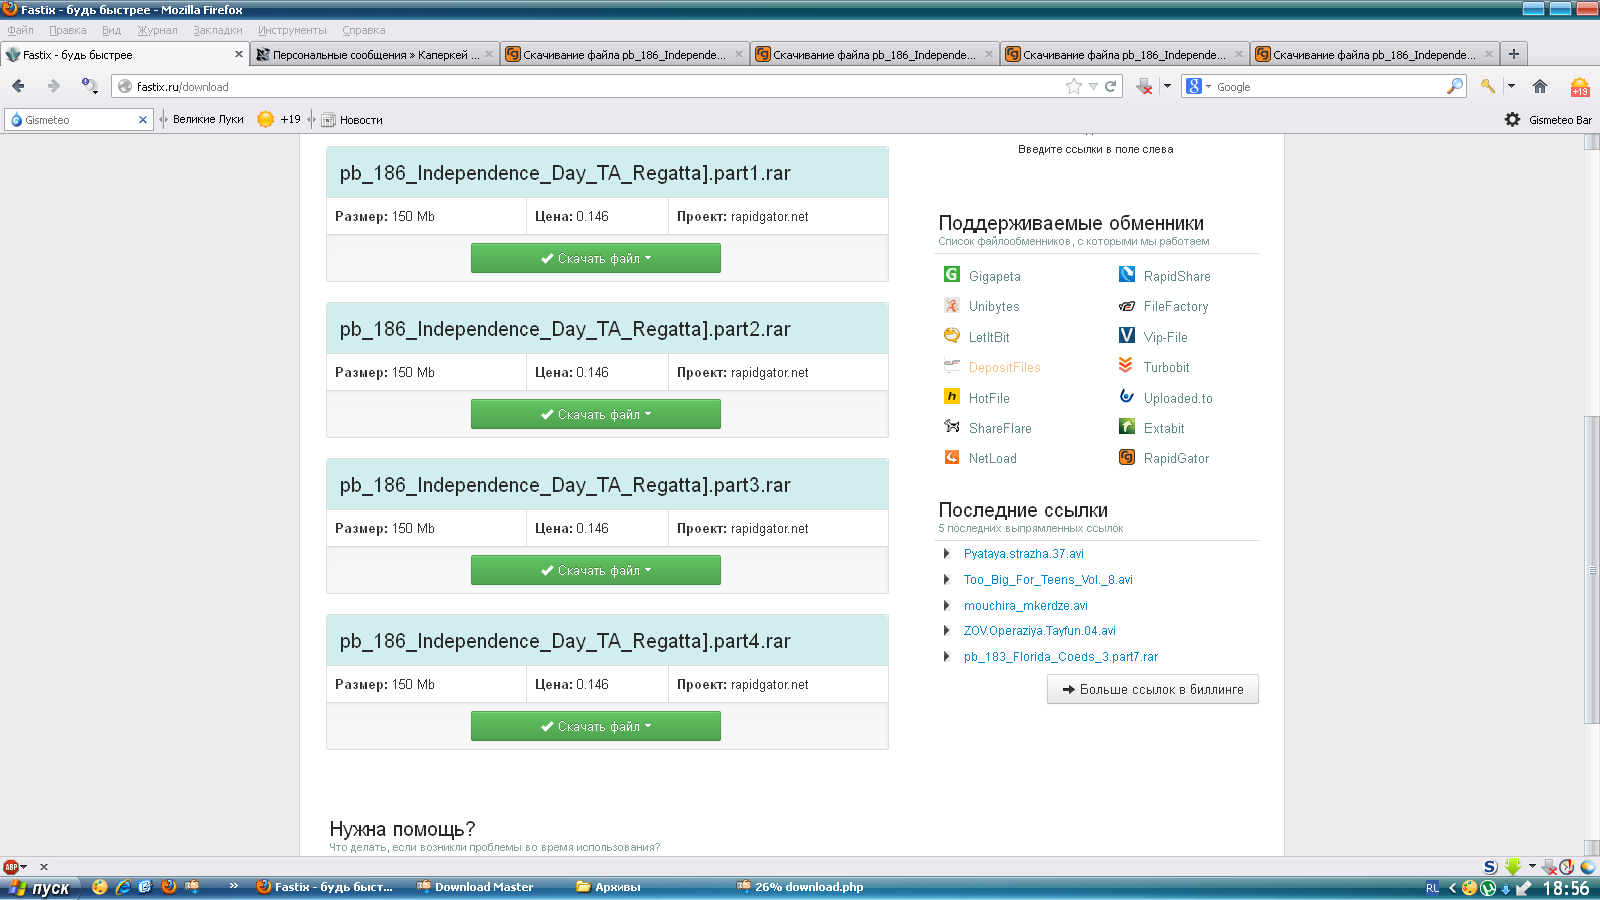Image resolution: width=1600 pixels, height=900 pixels.
Task: Open the Unibytes link
Action: tap(994, 307)
